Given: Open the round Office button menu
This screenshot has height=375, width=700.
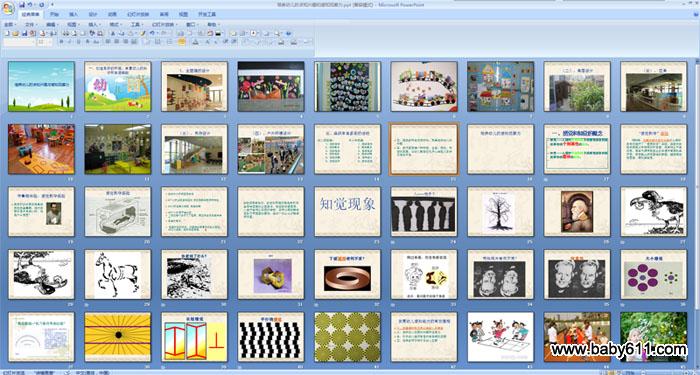Looking at the screenshot, I should [8, 8].
